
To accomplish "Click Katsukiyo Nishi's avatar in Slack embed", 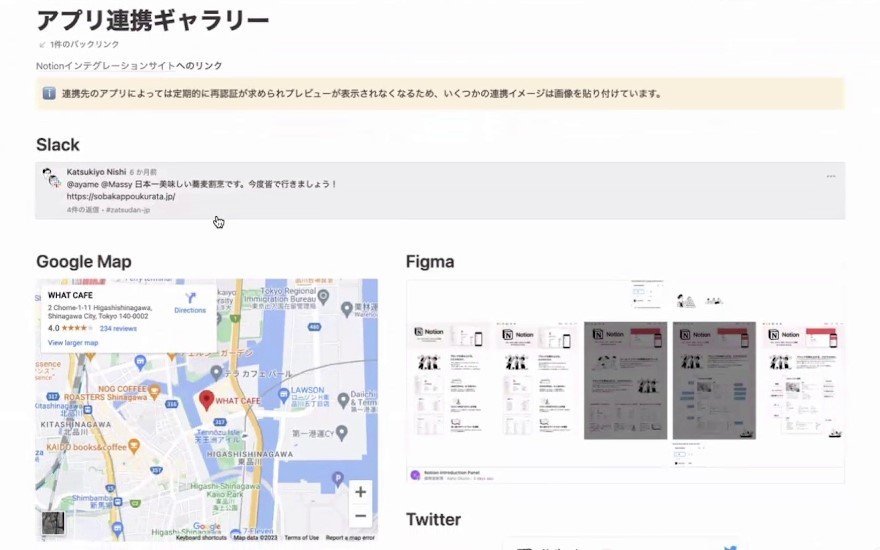I will [x=52, y=177].
